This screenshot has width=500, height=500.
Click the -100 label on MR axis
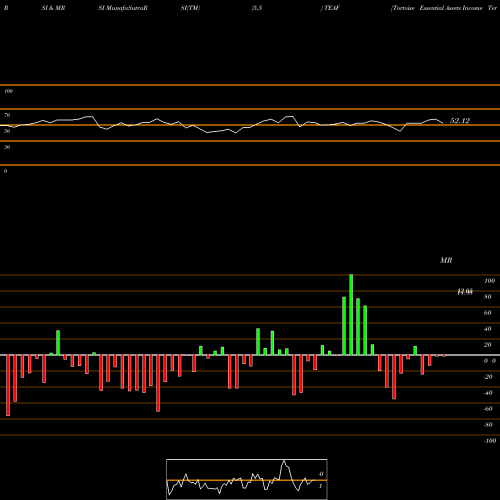(490, 441)
